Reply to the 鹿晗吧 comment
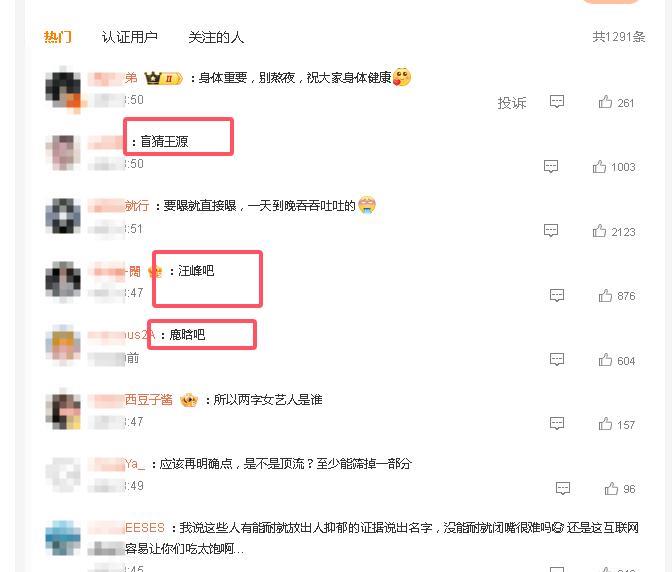 click(557, 360)
